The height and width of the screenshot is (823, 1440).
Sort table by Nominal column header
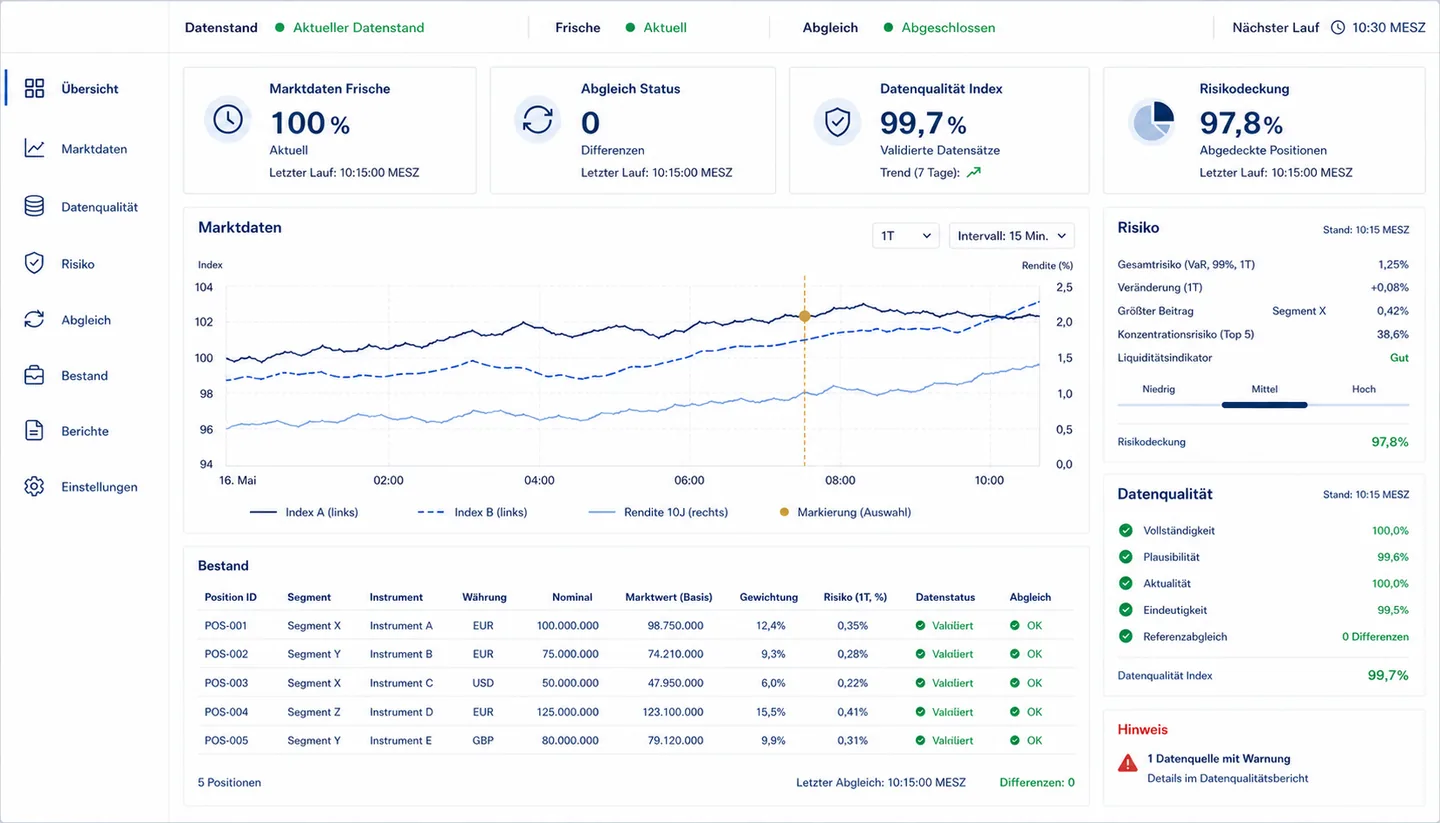(x=572, y=597)
